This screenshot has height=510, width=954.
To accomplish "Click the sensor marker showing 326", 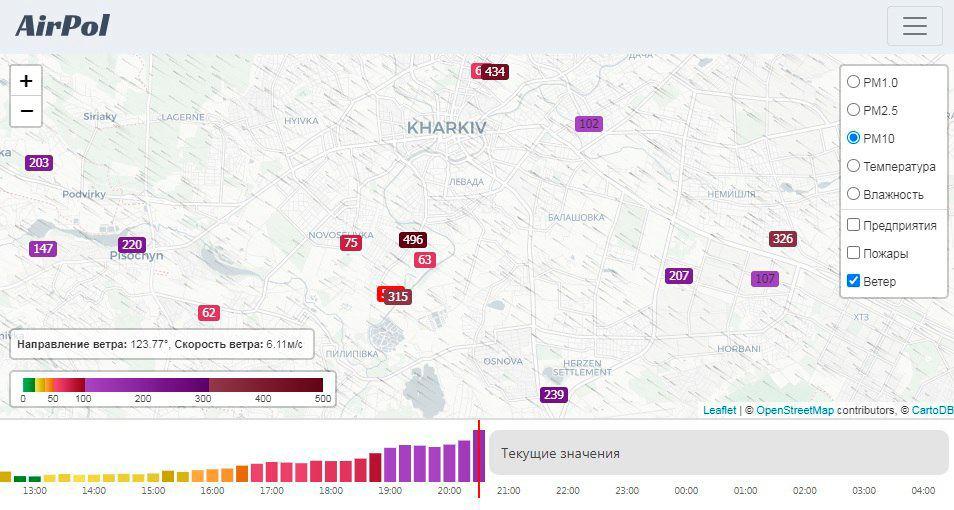I will [783, 239].
